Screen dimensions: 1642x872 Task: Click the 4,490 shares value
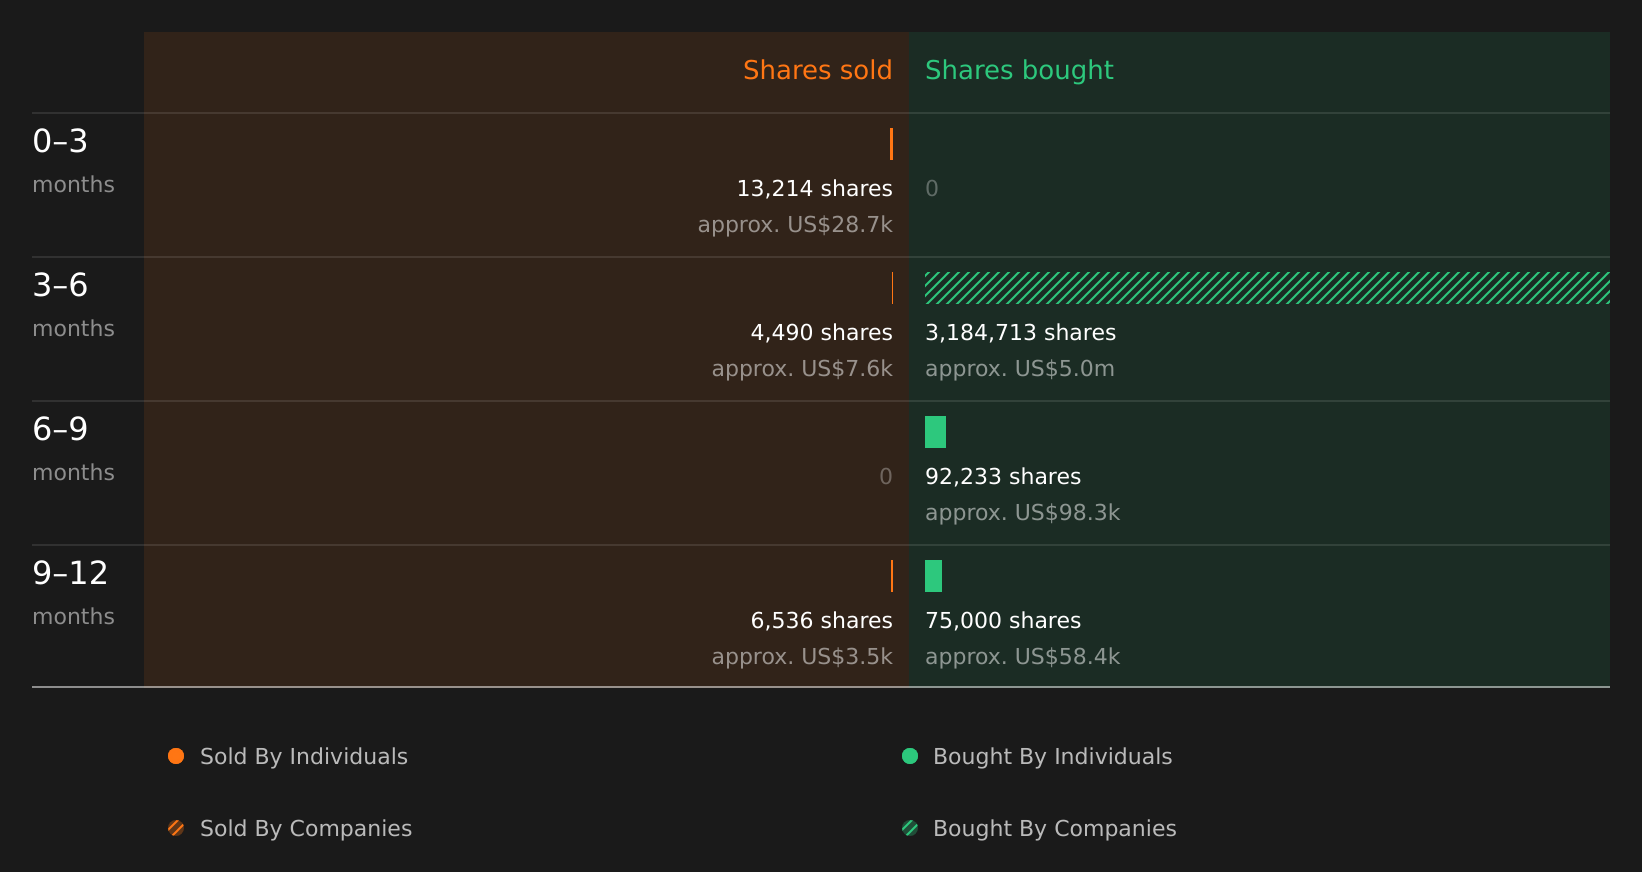(x=821, y=333)
